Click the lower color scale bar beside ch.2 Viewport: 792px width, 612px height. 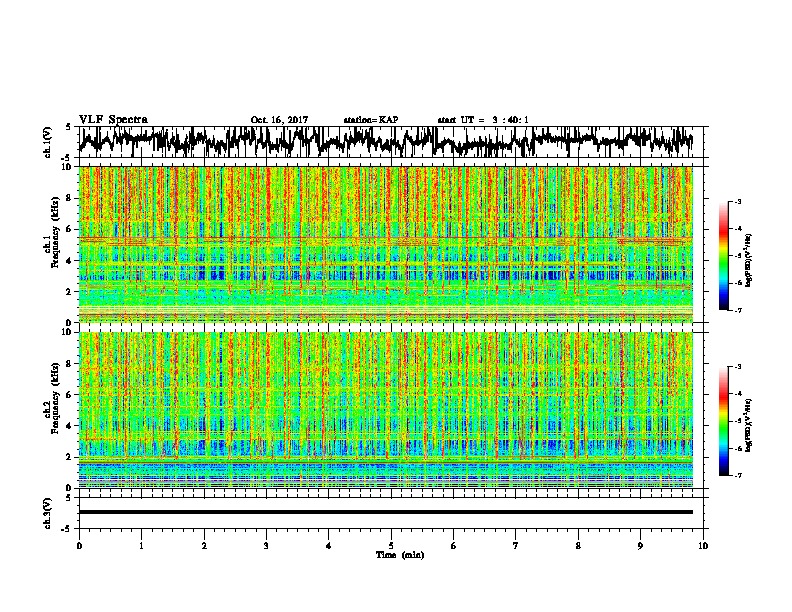723,421
